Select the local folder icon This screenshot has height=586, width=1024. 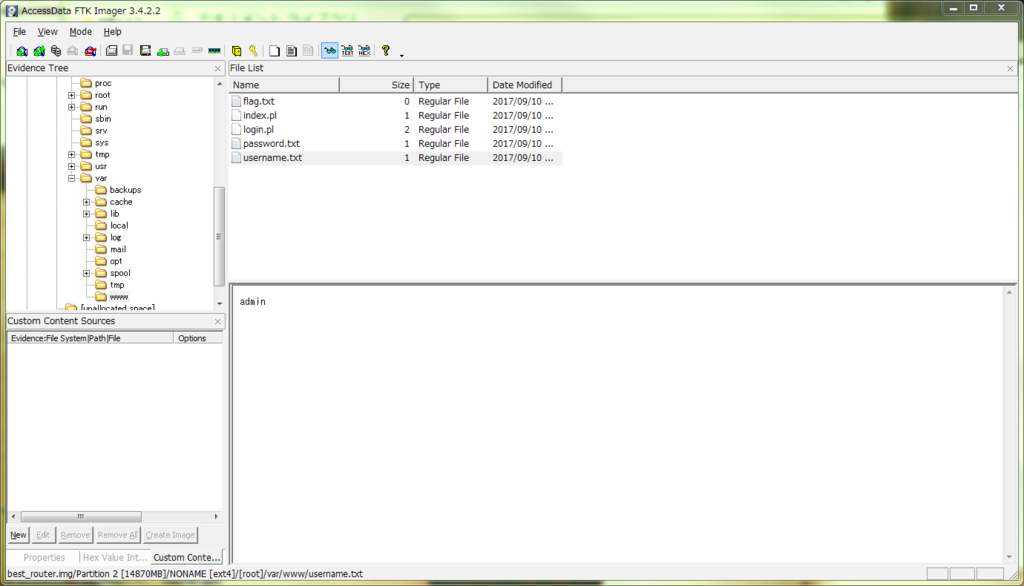point(101,225)
